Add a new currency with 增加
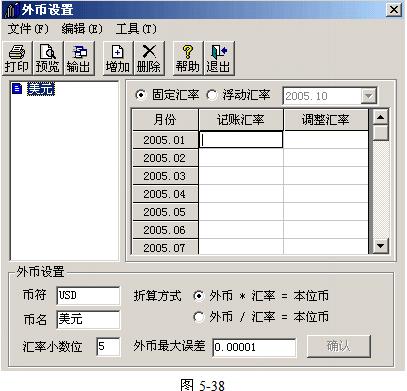 pos(118,58)
